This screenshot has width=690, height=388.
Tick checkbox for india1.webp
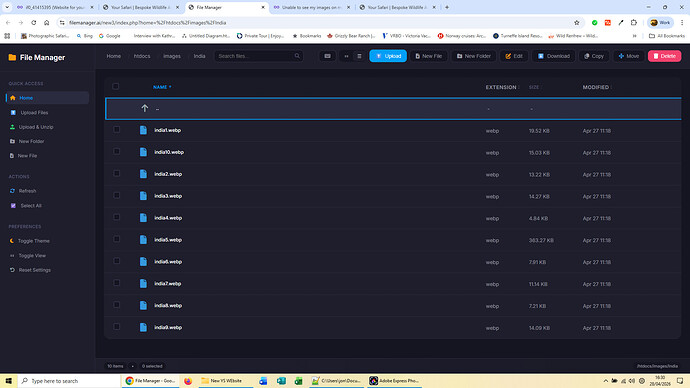point(116,129)
